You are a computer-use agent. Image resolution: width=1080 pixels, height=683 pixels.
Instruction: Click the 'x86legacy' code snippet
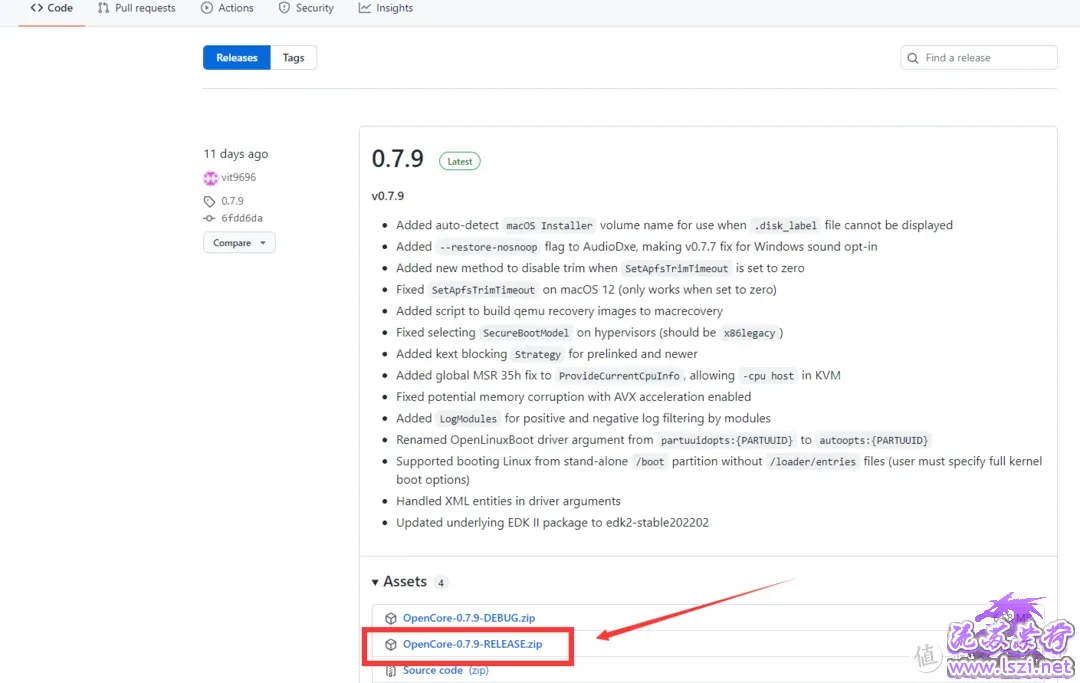749,333
